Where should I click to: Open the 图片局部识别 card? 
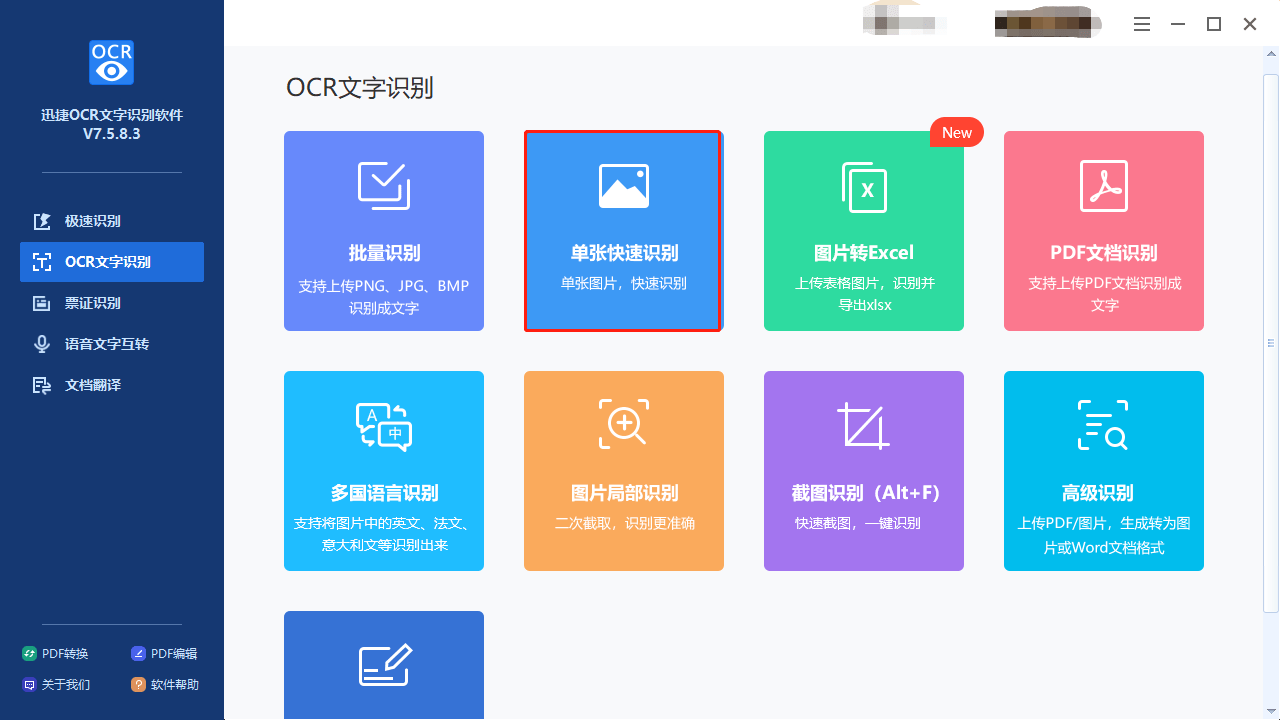(x=624, y=471)
